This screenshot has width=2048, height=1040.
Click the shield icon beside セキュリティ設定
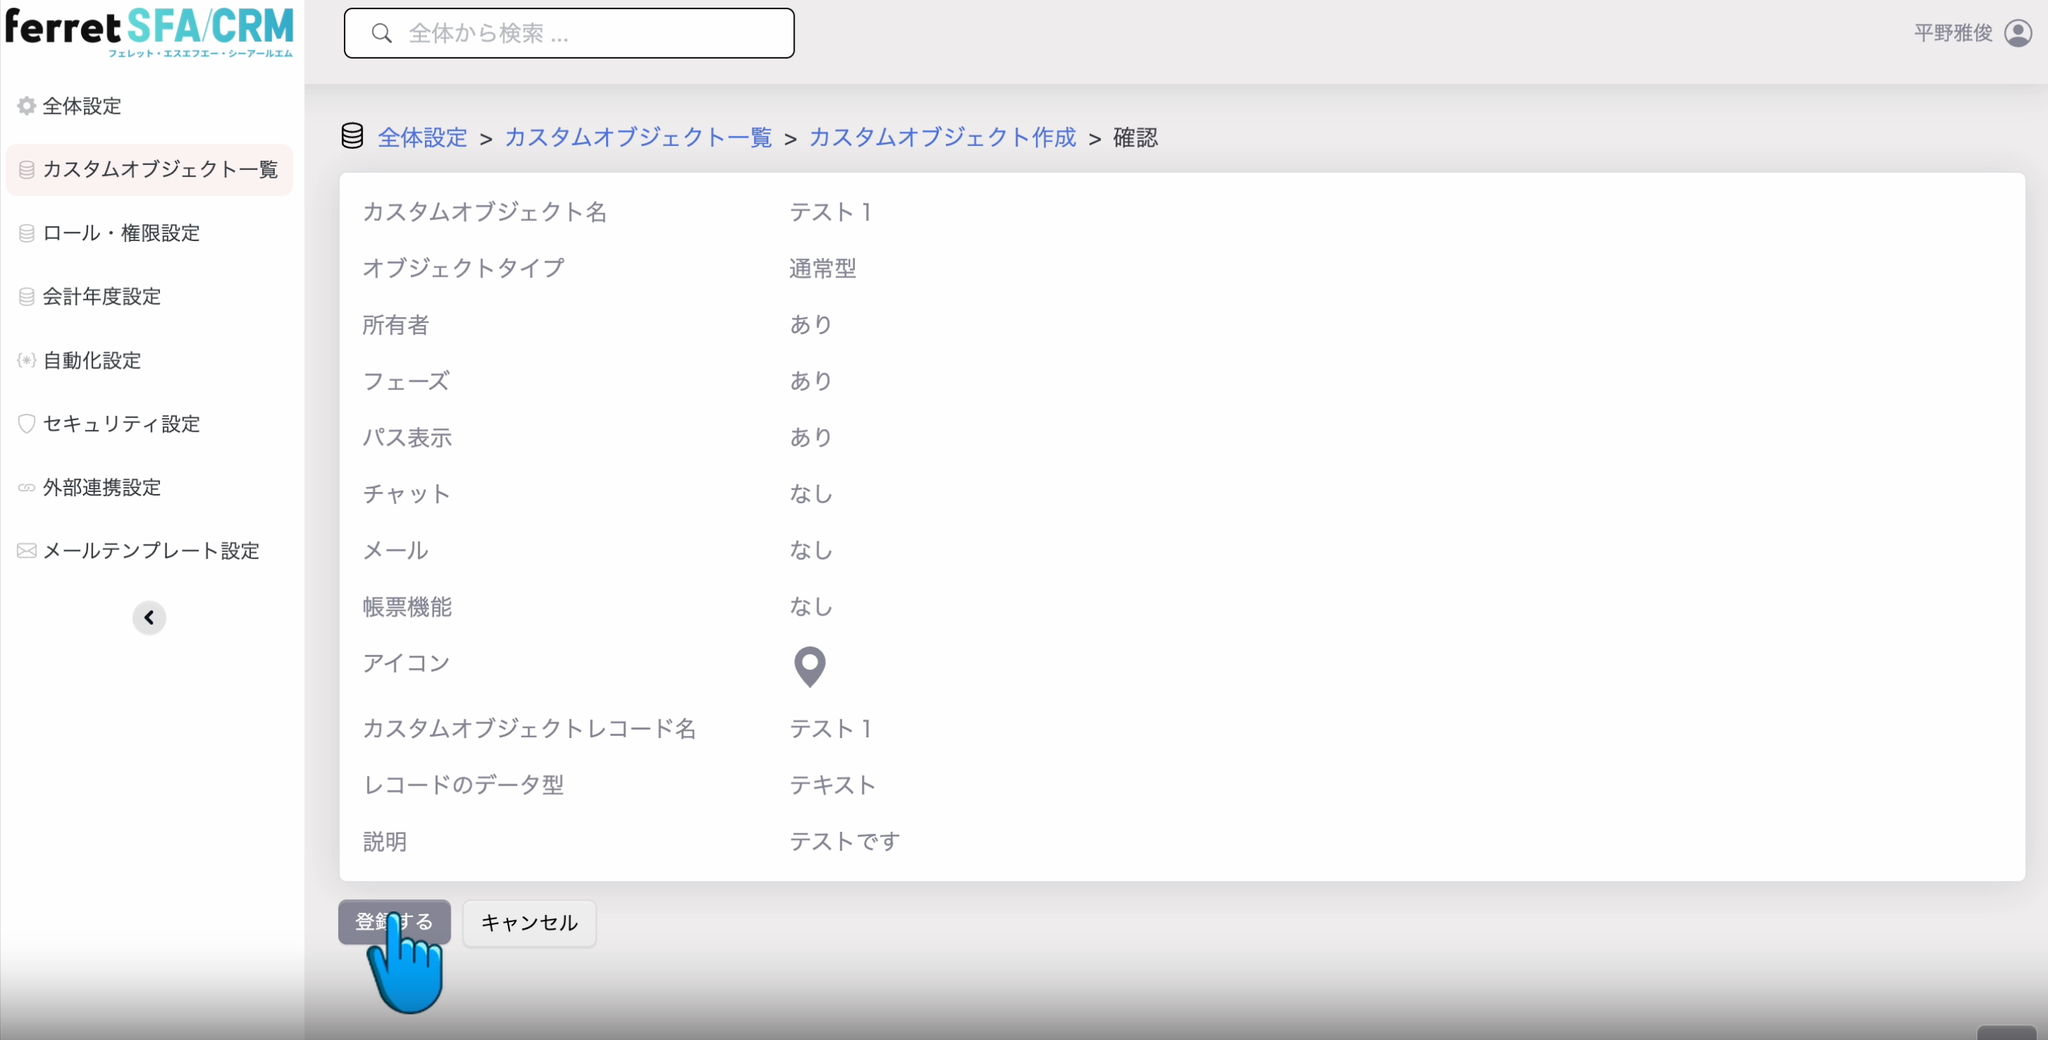(x=27, y=424)
